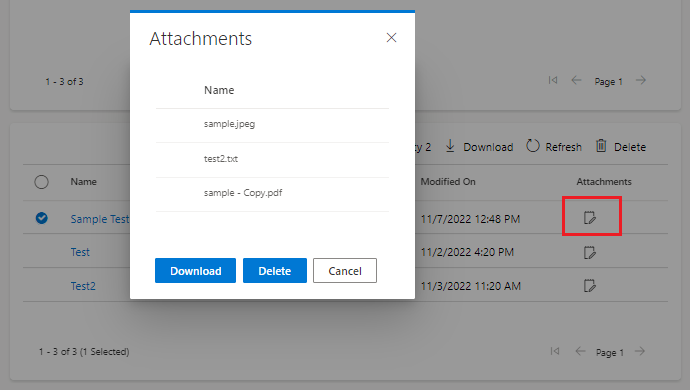
Task: Click the 11/2/2022 4:20 PM cell
Action: [x=467, y=252]
